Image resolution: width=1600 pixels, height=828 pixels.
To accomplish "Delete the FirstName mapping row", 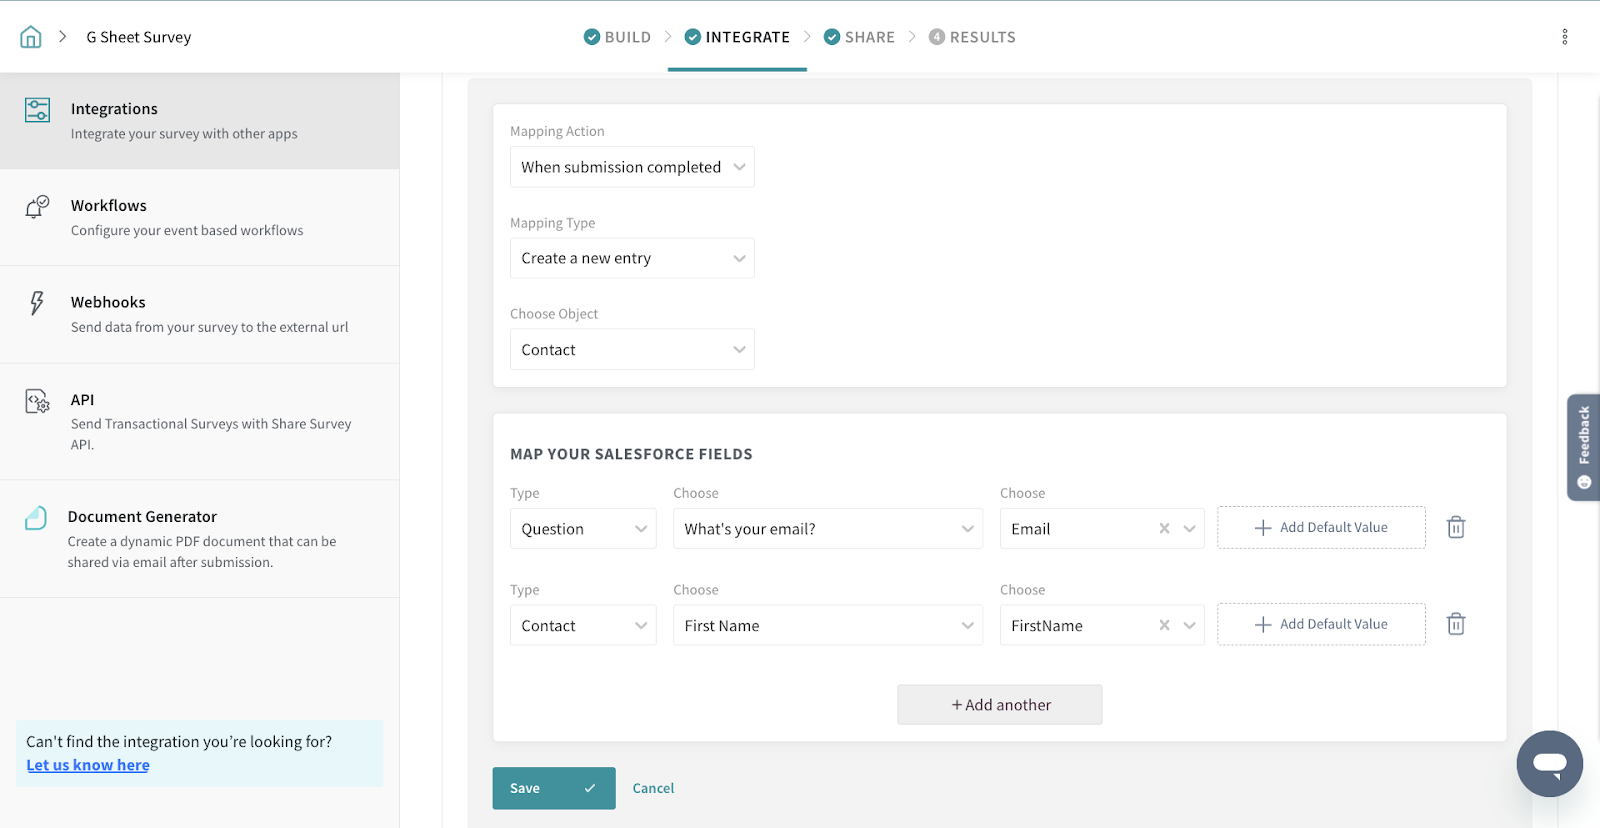I will pos(1456,625).
